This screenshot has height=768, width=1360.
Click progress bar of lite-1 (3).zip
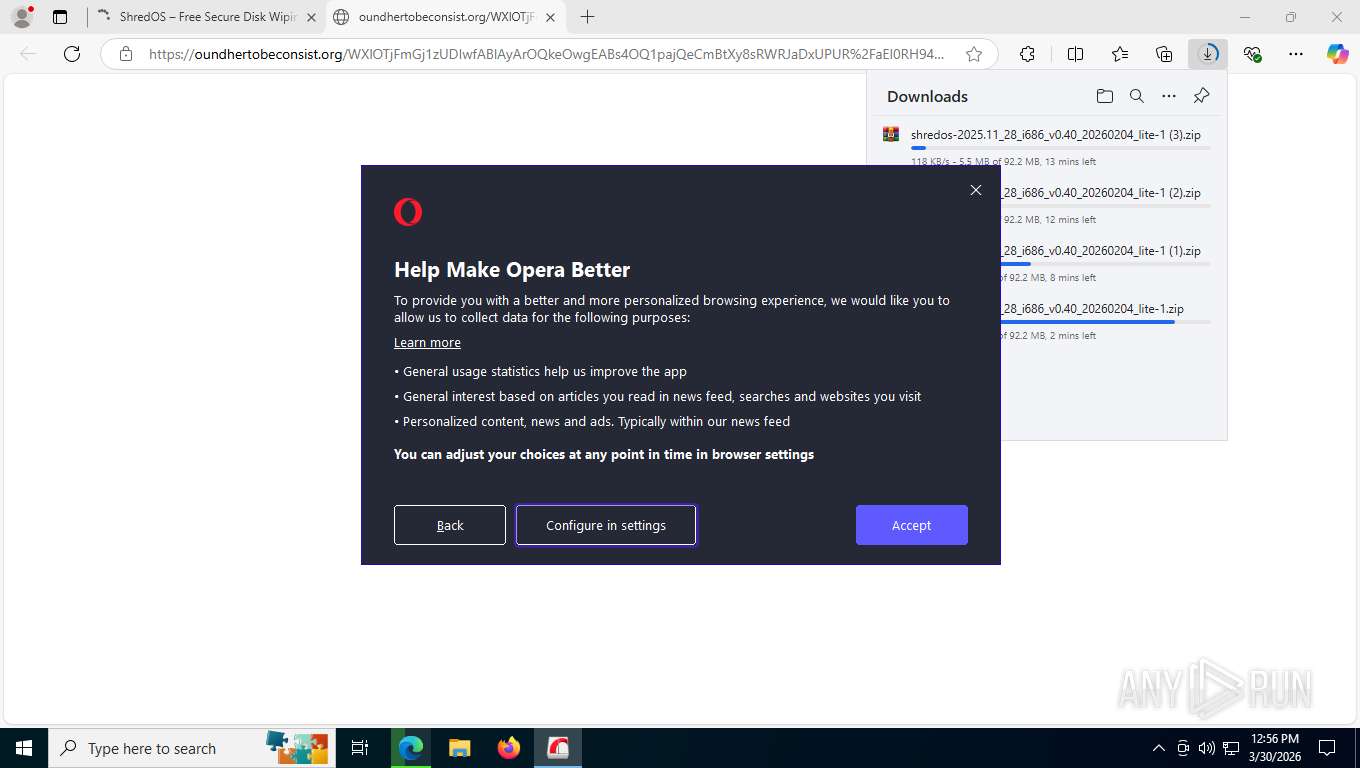[1060, 148]
